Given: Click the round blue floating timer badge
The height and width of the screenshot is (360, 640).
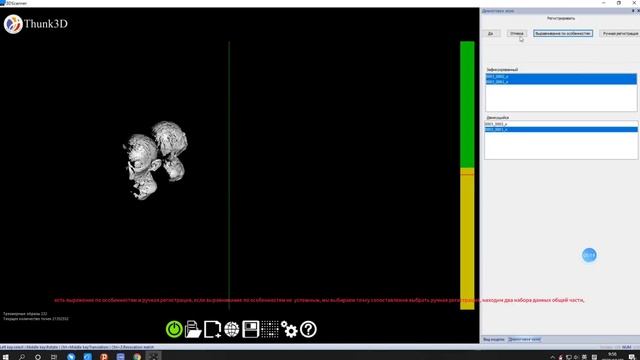Looking at the screenshot, I should tap(589, 255).
